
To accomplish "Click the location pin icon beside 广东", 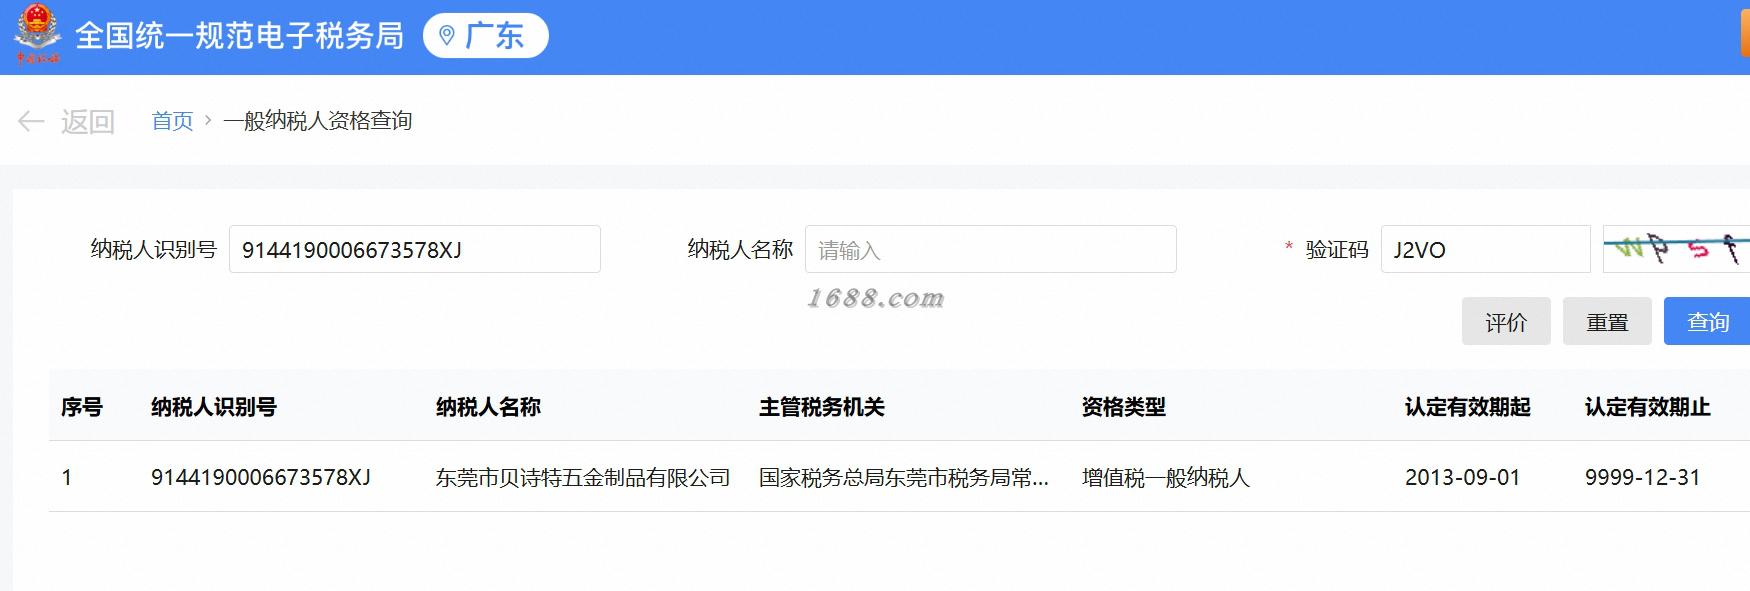I will coord(447,35).
